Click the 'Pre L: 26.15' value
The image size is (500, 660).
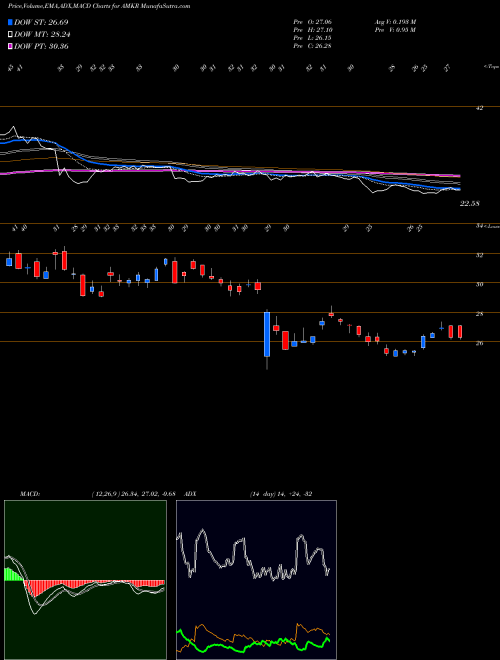click(313, 38)
